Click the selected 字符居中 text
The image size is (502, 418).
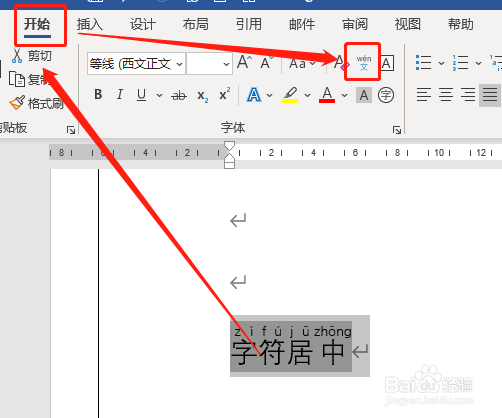click(x=287, y=352)
